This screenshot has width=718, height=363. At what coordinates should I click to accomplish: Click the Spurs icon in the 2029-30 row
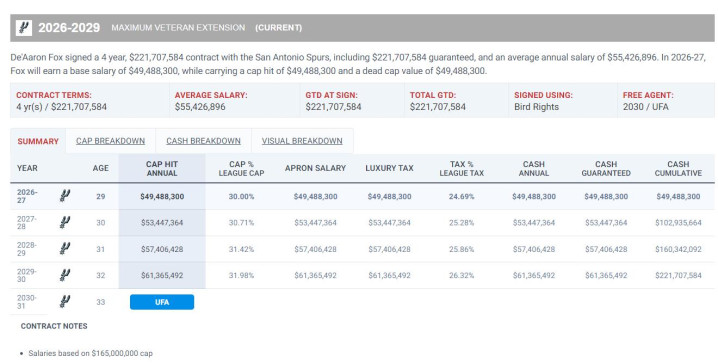click(x=65, y=275)
